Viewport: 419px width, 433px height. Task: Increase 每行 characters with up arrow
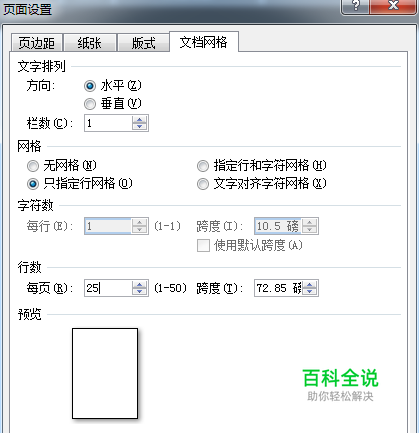click(x=139, y=223)
